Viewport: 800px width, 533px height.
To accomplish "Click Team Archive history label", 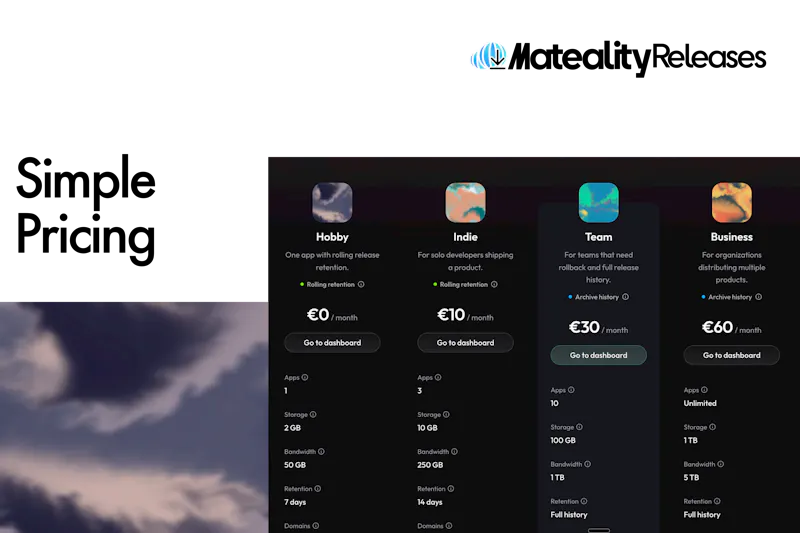I will [597, 297].
